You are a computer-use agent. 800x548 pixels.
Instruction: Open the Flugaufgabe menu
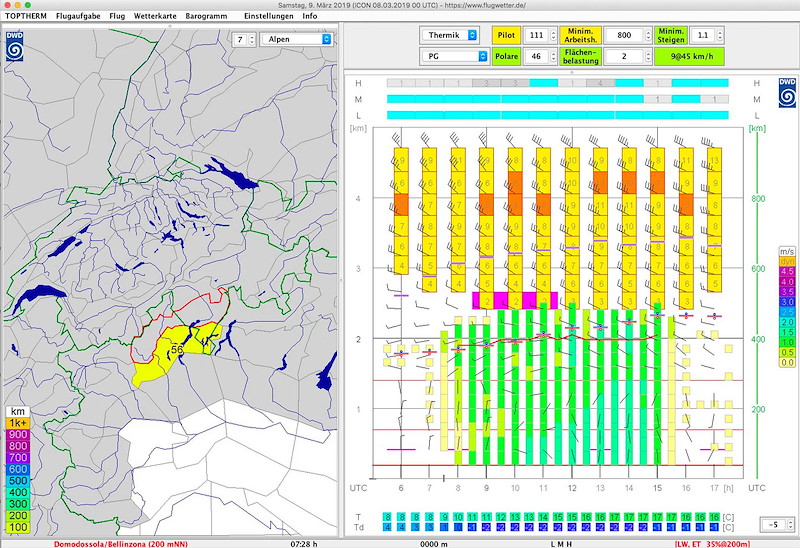[78, 17]
